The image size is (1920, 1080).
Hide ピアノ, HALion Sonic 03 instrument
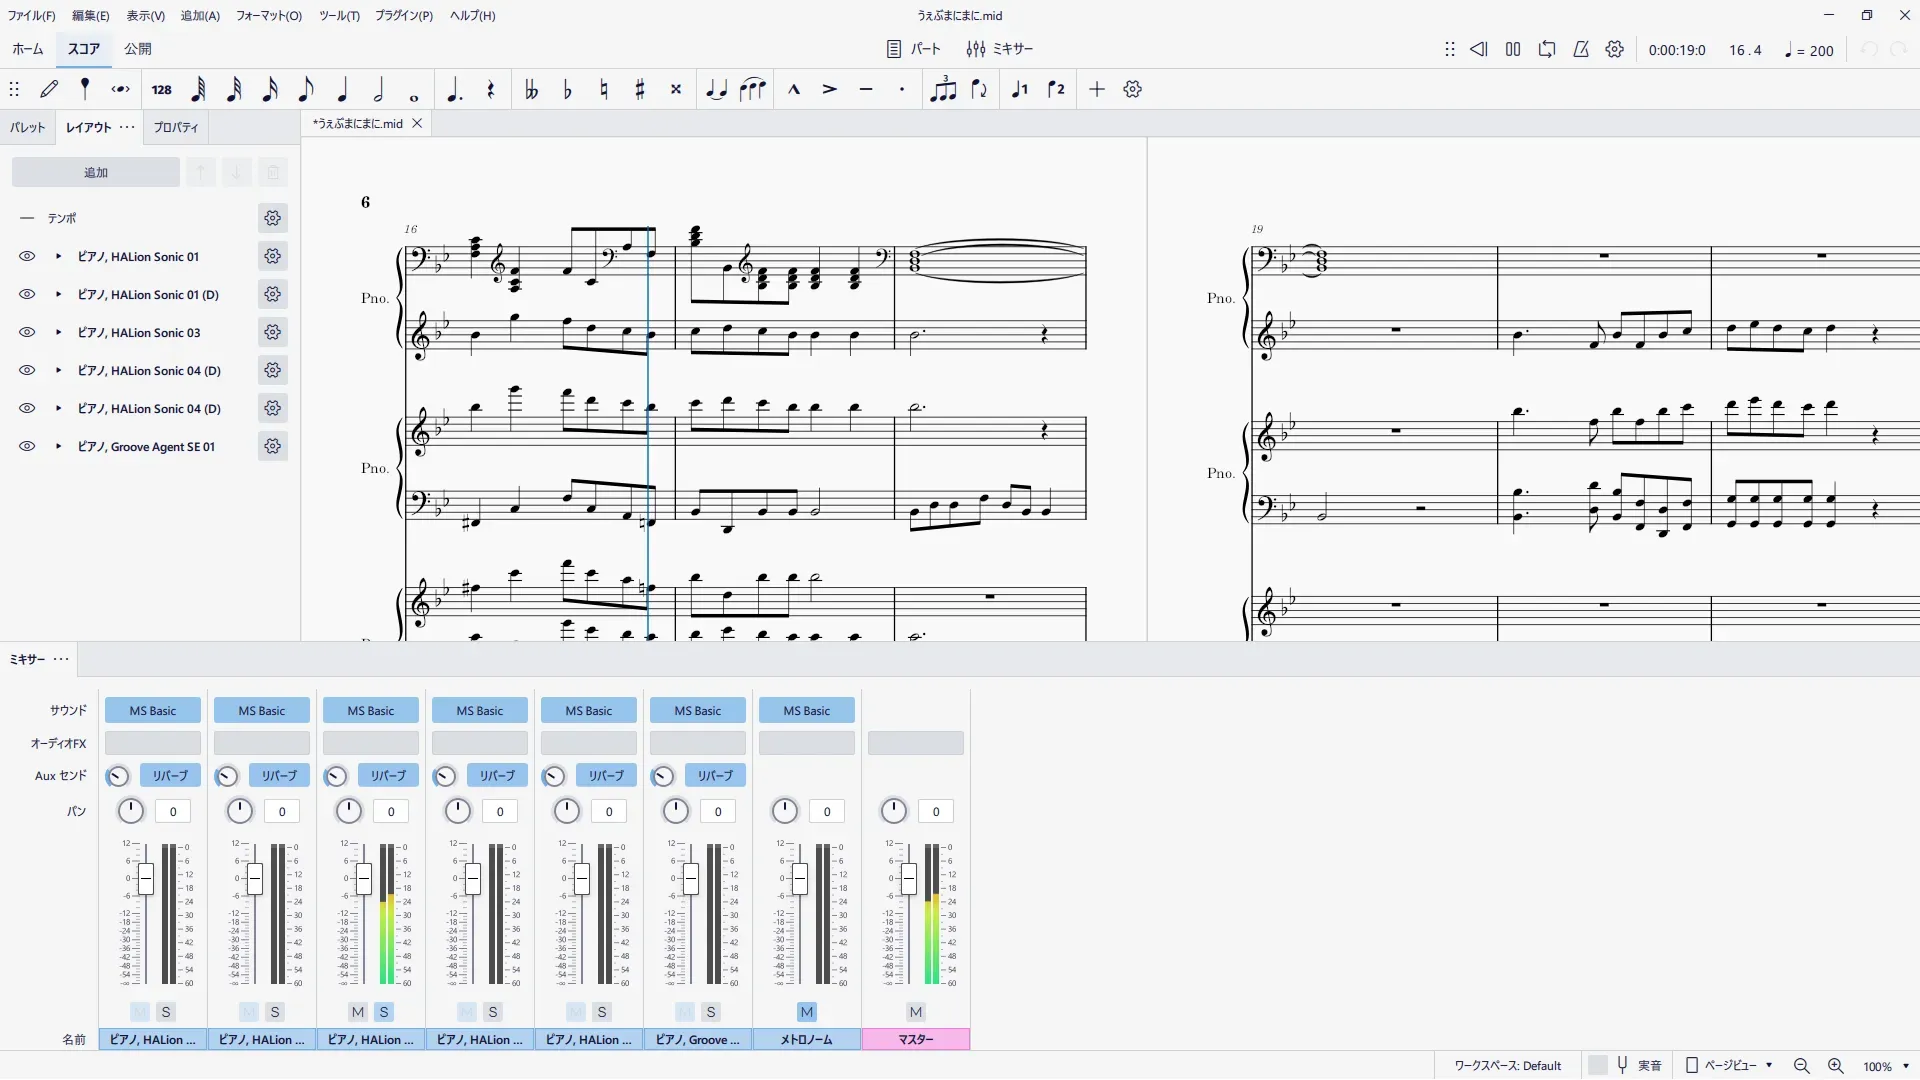(x=27, y=333)
